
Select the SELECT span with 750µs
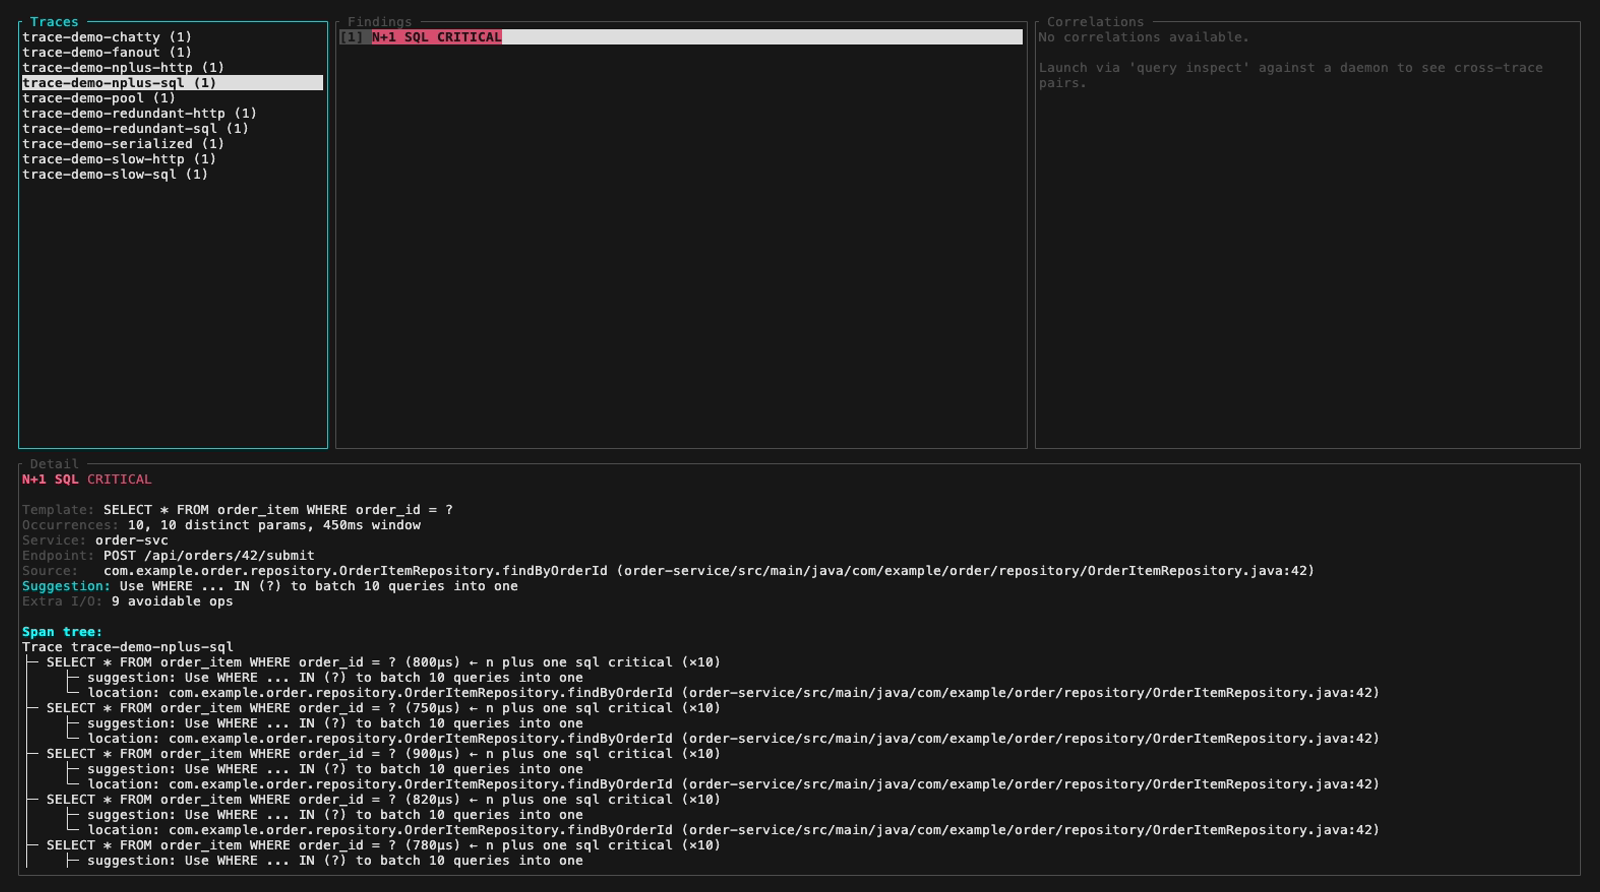(x=383, y=708)
